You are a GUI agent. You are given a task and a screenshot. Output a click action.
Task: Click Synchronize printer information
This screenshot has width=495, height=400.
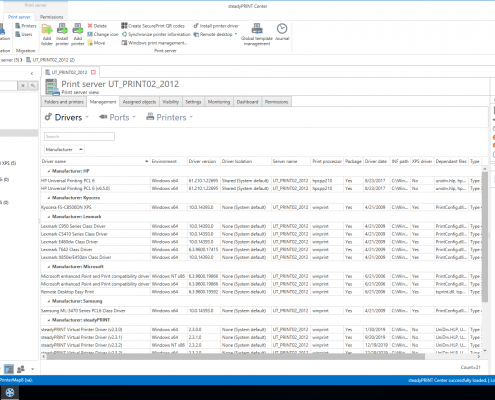[x=156, y=34]
